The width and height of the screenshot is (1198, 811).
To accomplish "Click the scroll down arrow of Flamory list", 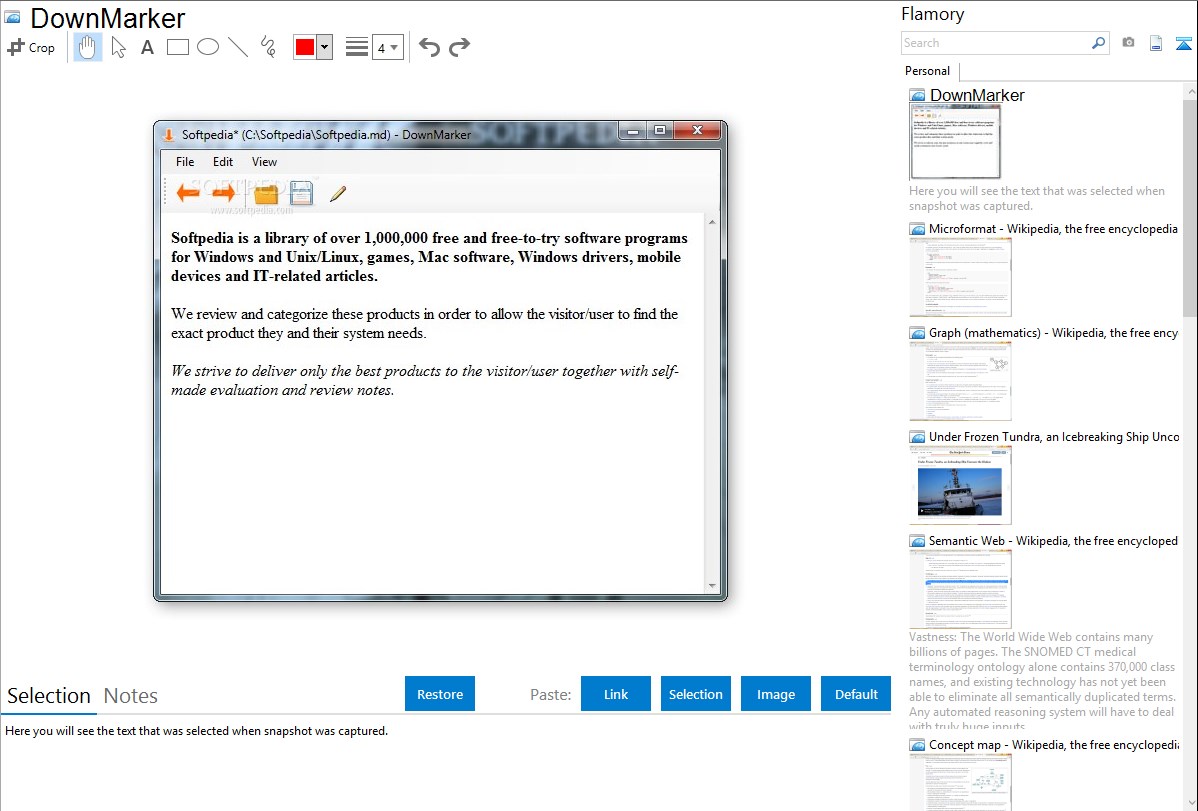I will (x=1190, y=803).
